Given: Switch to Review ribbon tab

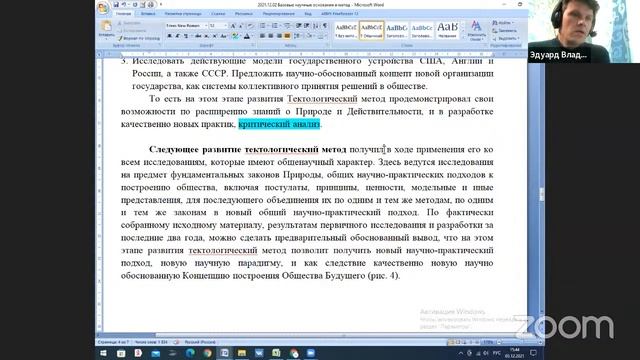Looking at the screenshot, I should pos(278,14).
